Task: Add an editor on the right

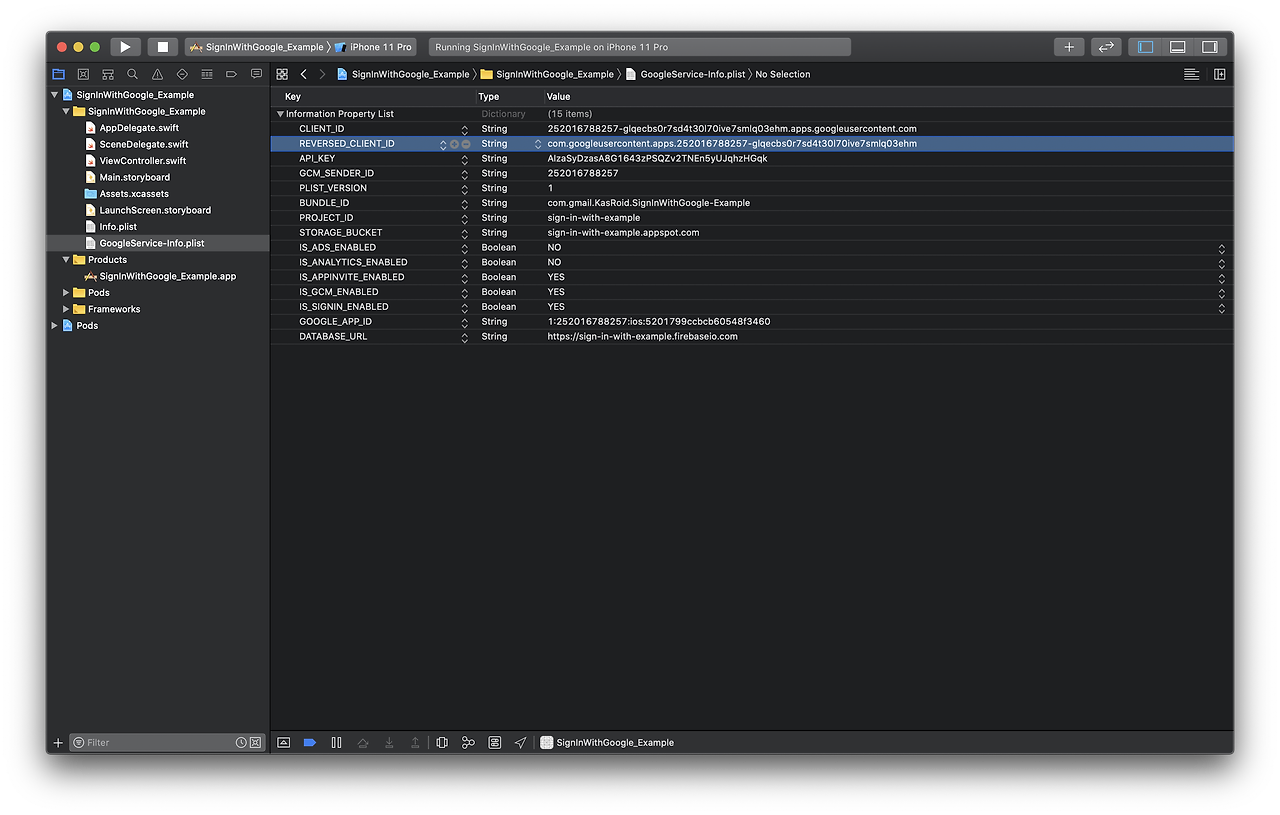Action: pos(1220,74)
